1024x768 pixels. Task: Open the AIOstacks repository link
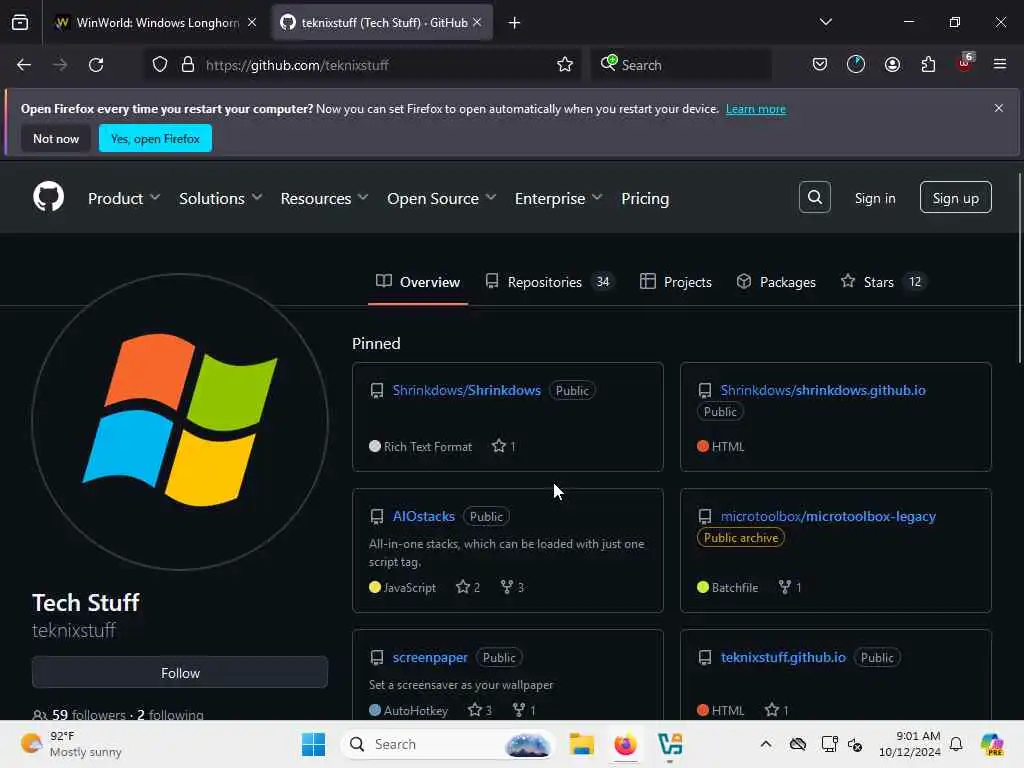click(x=423, y=516)
